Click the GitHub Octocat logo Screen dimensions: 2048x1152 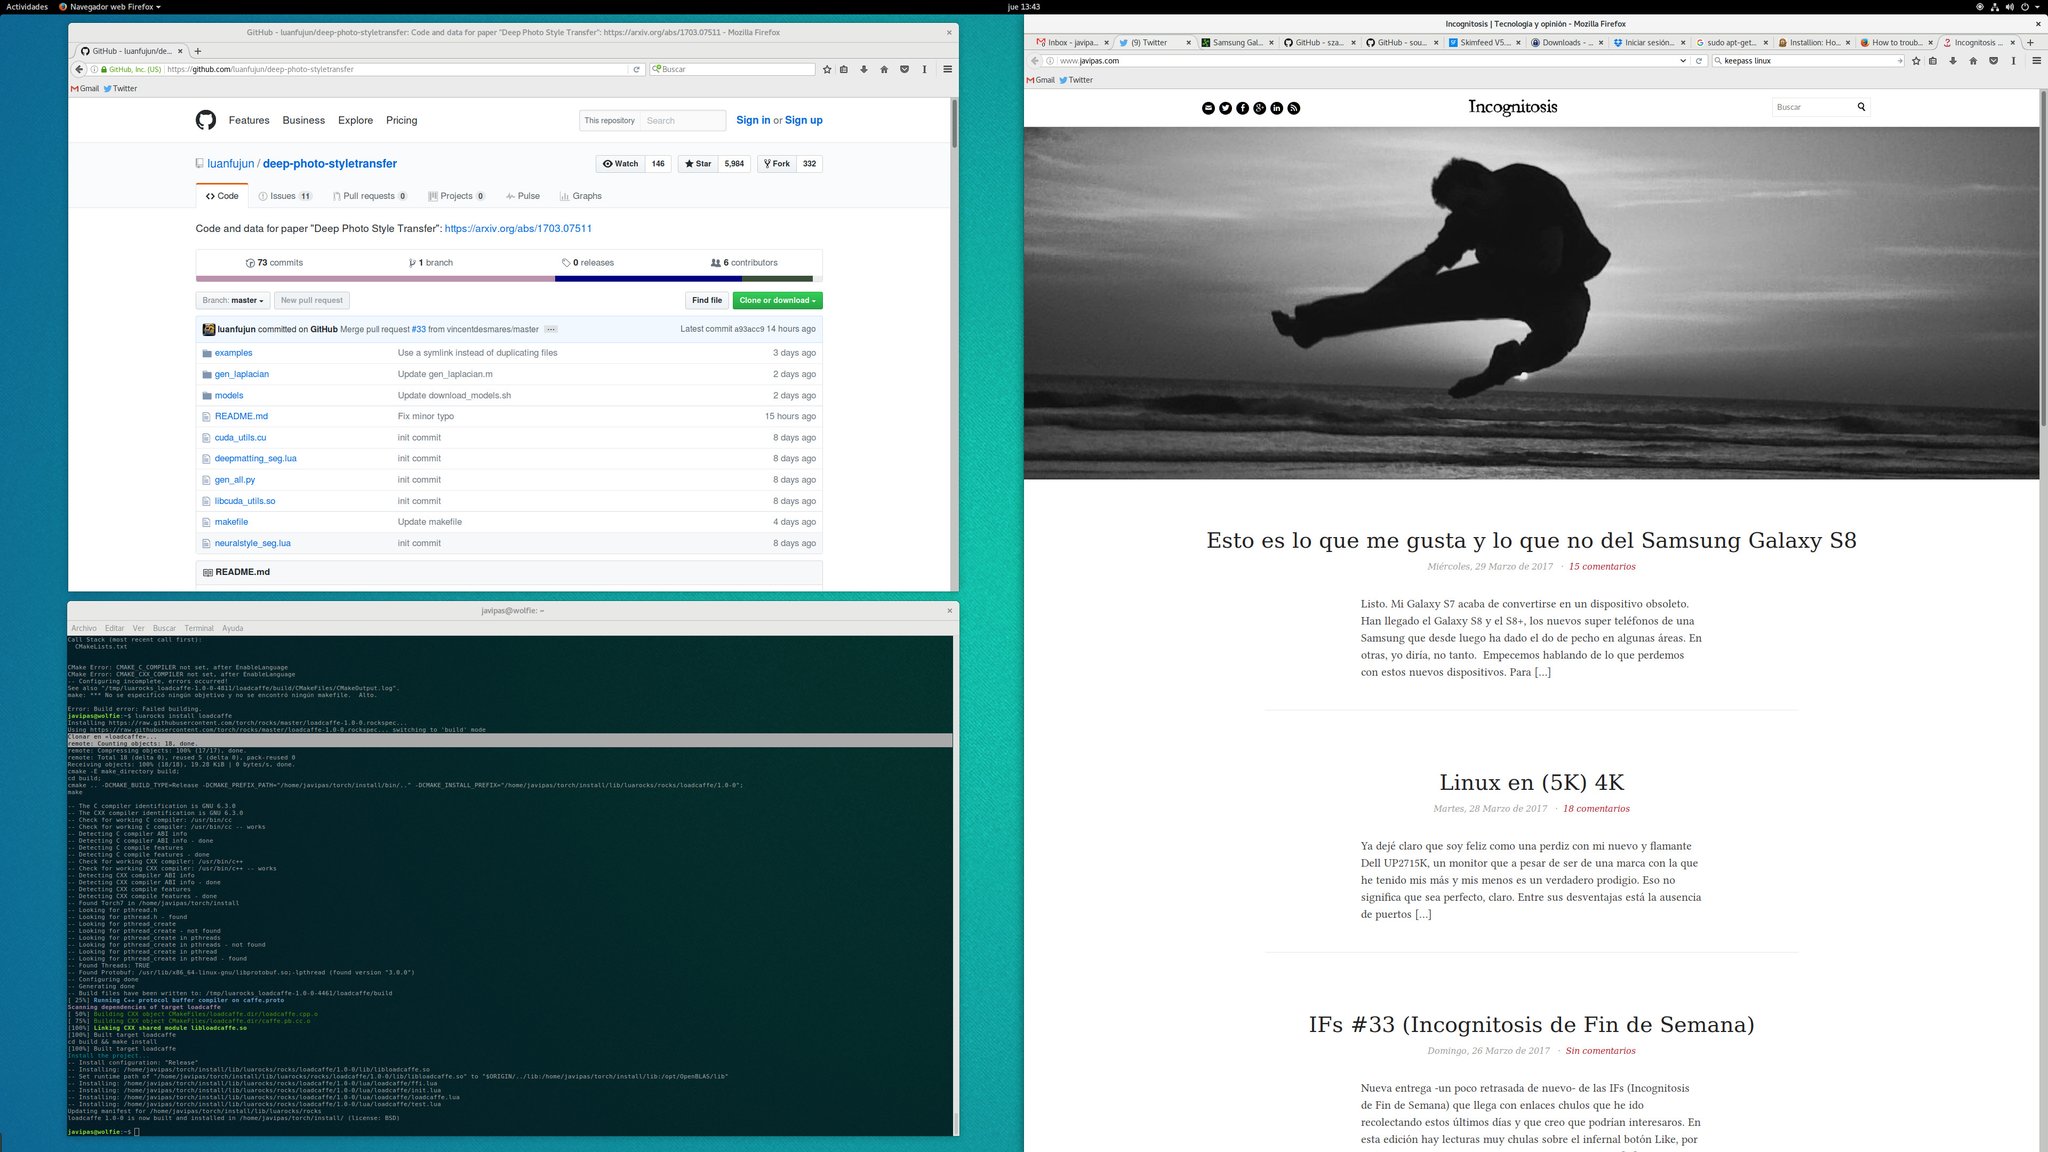point(205,120)
